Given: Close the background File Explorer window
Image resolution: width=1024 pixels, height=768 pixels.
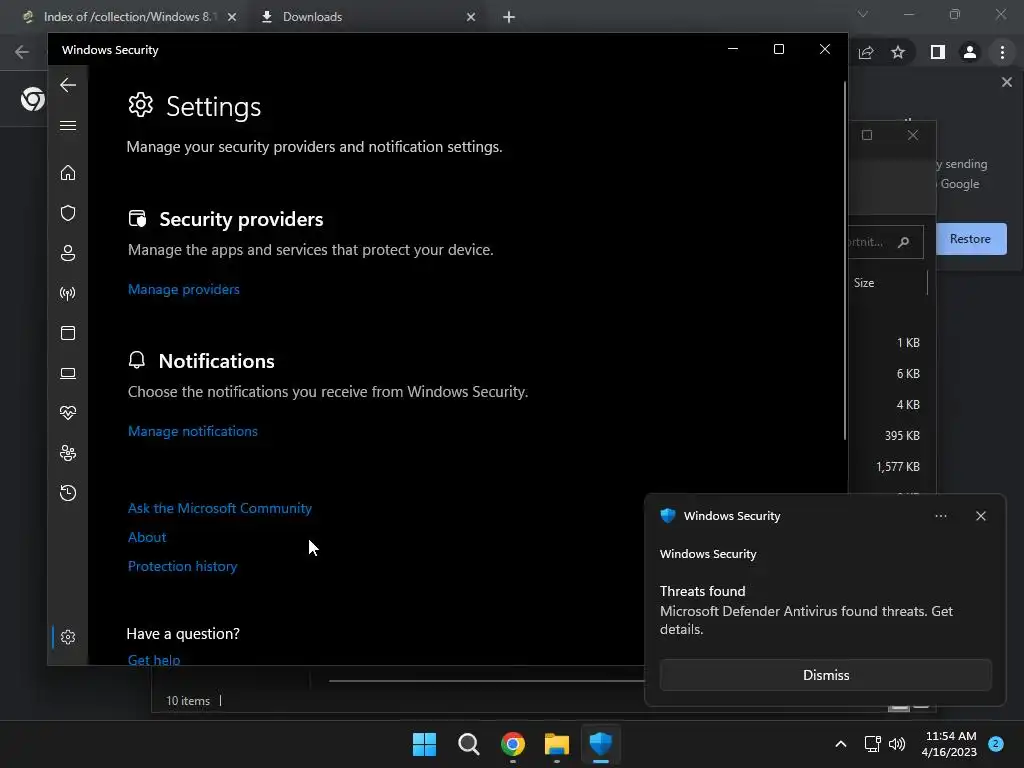Looking at the screenshot, I should [912, 135].
